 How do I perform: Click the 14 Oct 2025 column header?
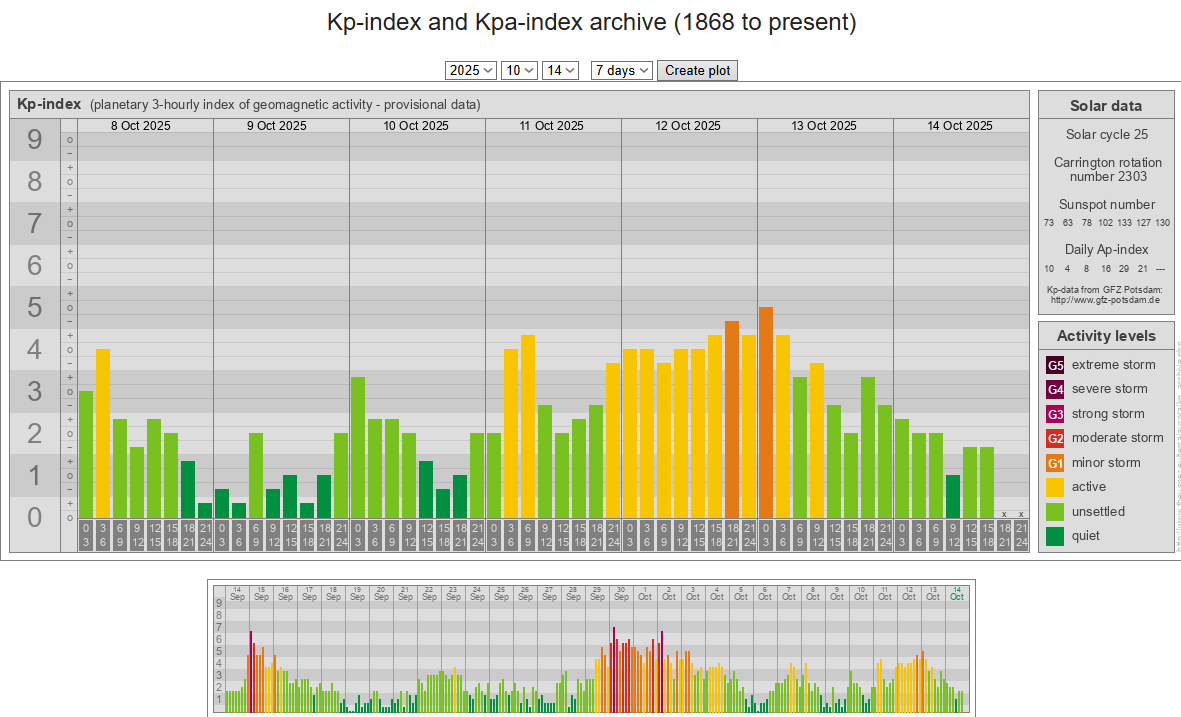(x=960, y=126)
